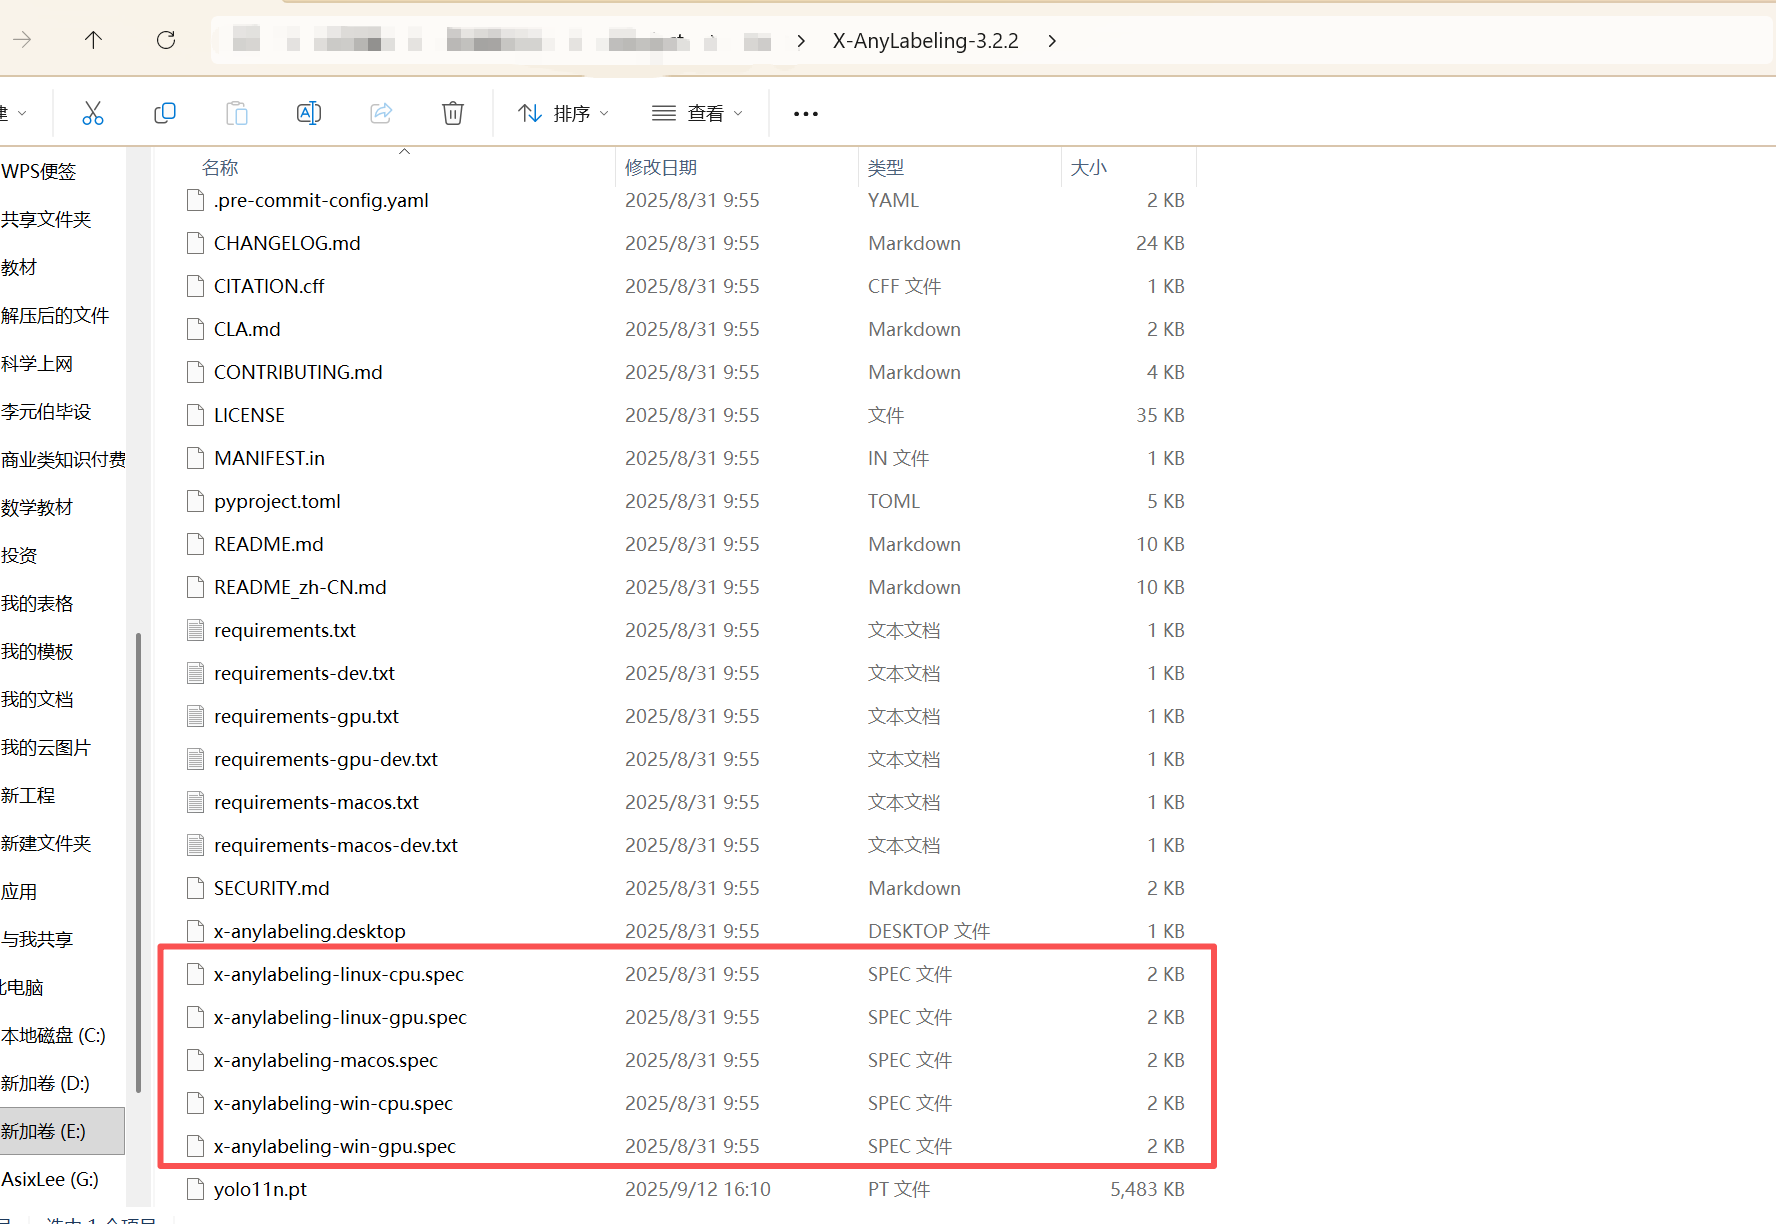Select file icon of CHANGELOG.md
1776x1224 pixels.
[x=196, y=244]
